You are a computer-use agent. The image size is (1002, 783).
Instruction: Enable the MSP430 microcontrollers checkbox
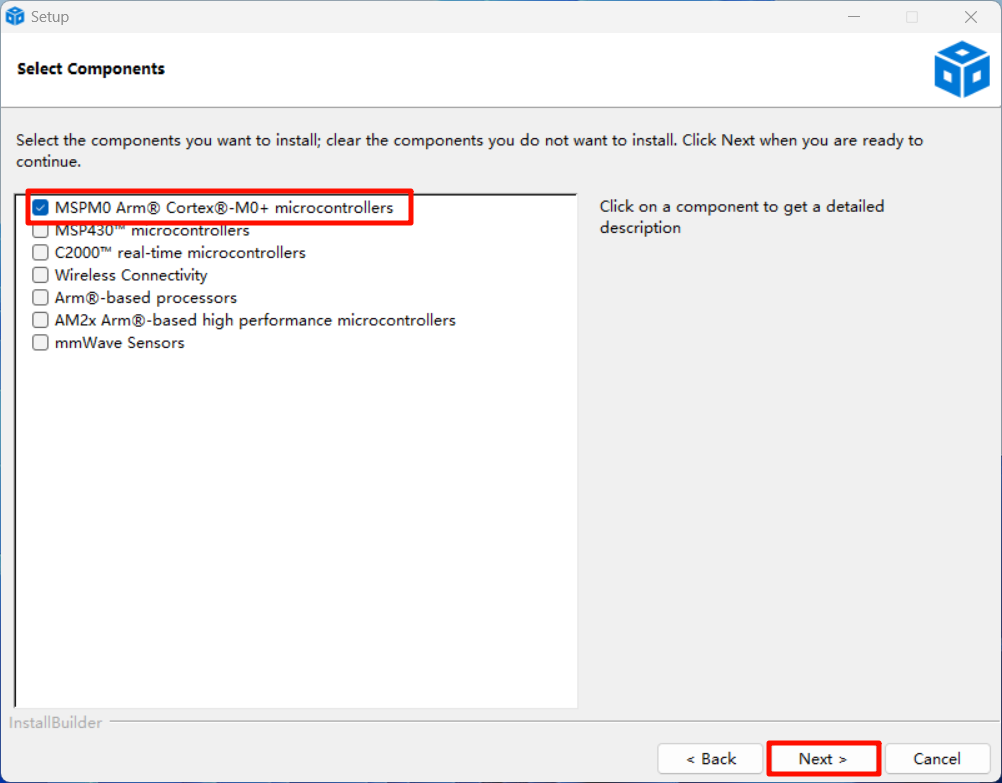[40, 231]
